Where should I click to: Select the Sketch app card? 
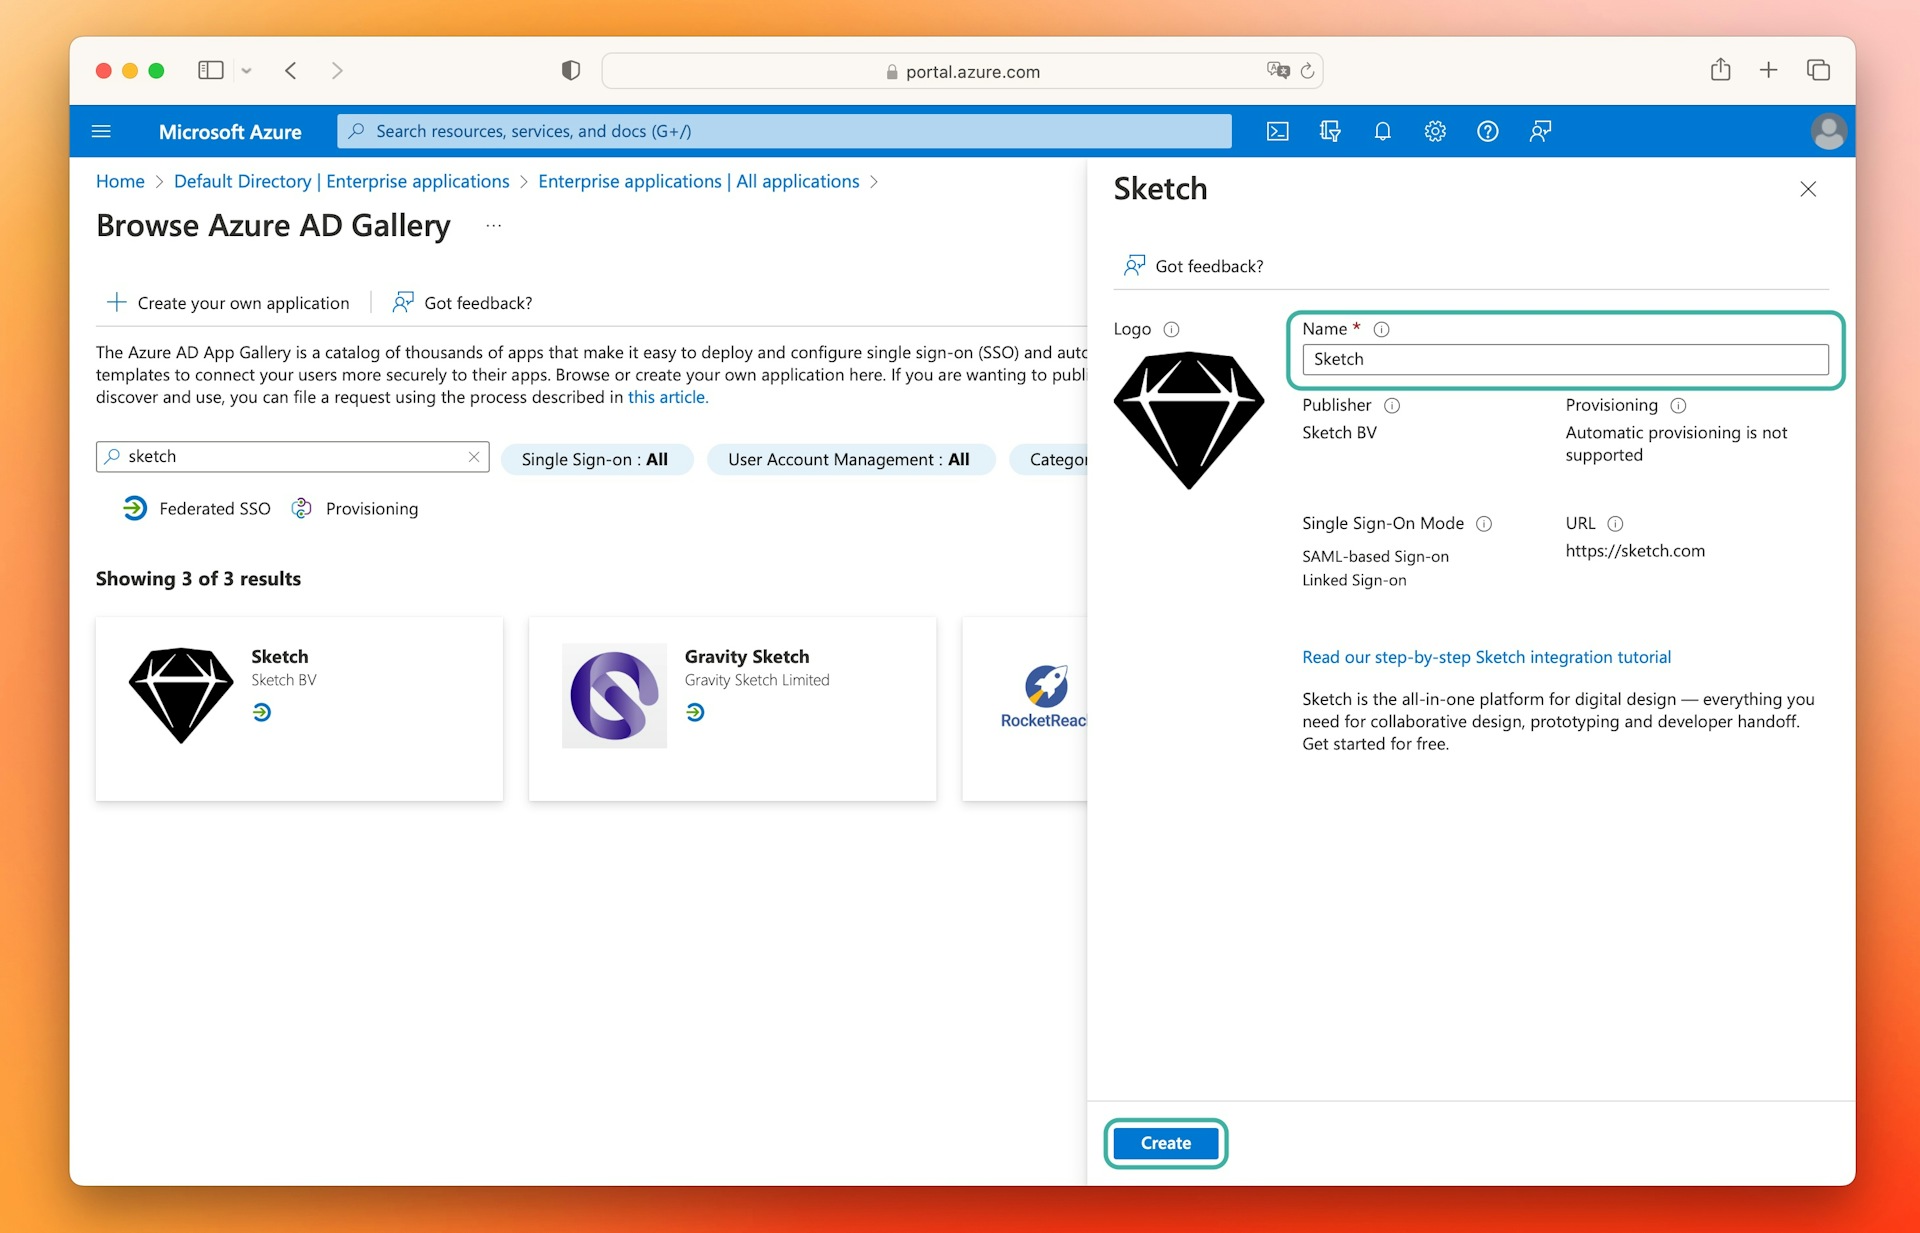(299, 708)
